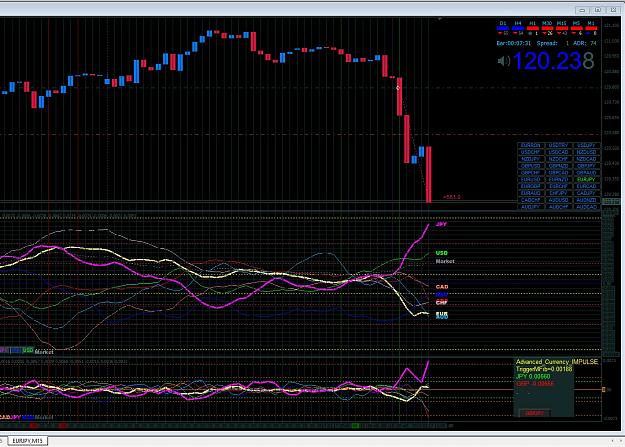Mute the price alert speaker icon
Screen dimensions: 625x447
click(x=504, y=61)
